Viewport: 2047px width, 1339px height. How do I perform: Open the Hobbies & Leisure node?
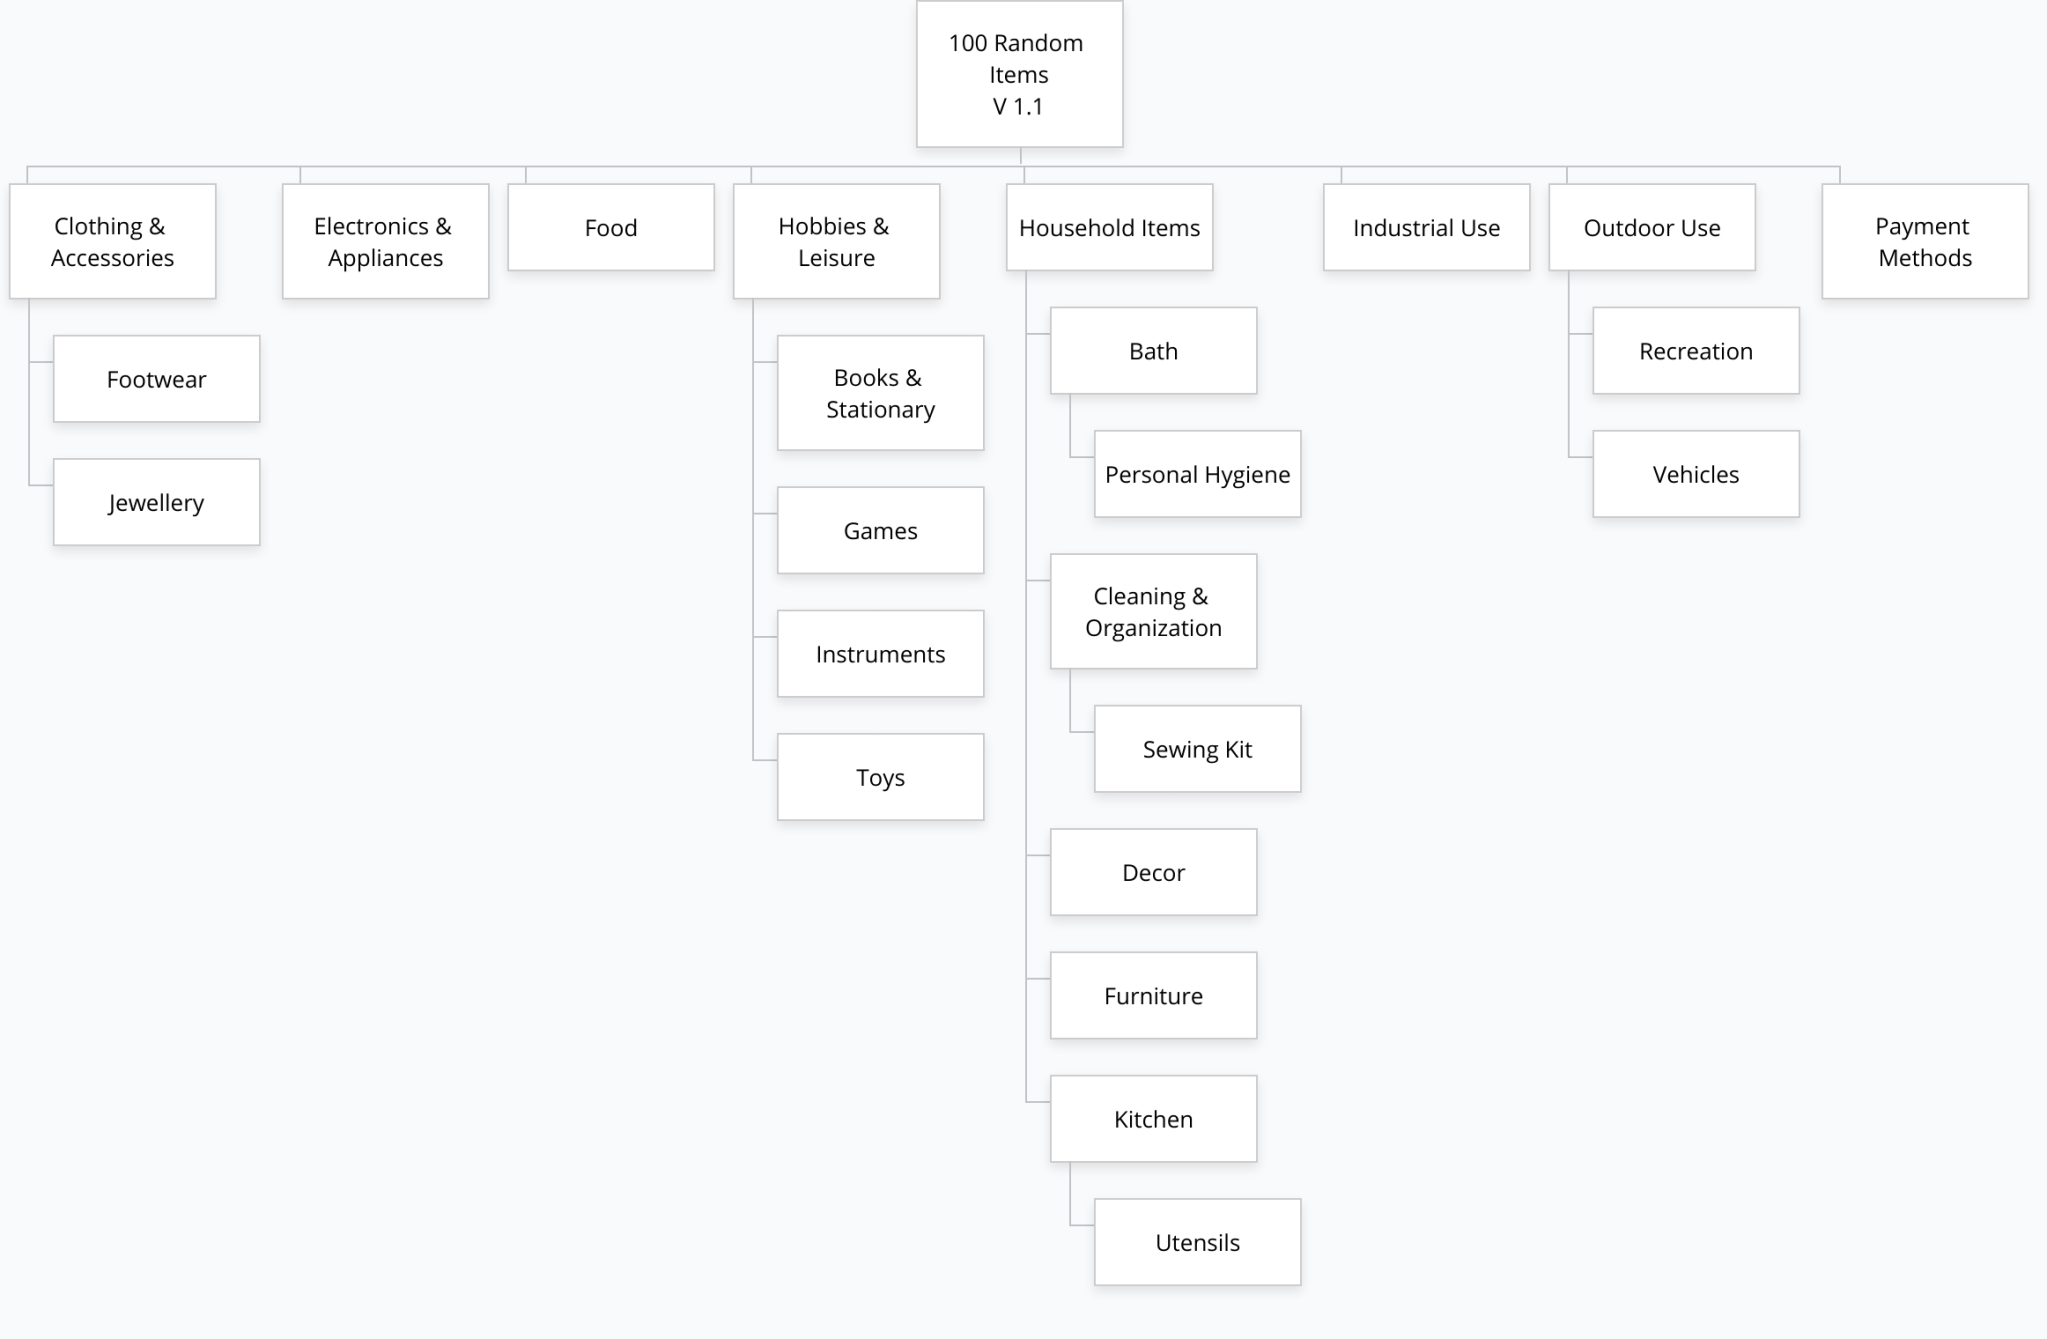click(x=836, y=241)
